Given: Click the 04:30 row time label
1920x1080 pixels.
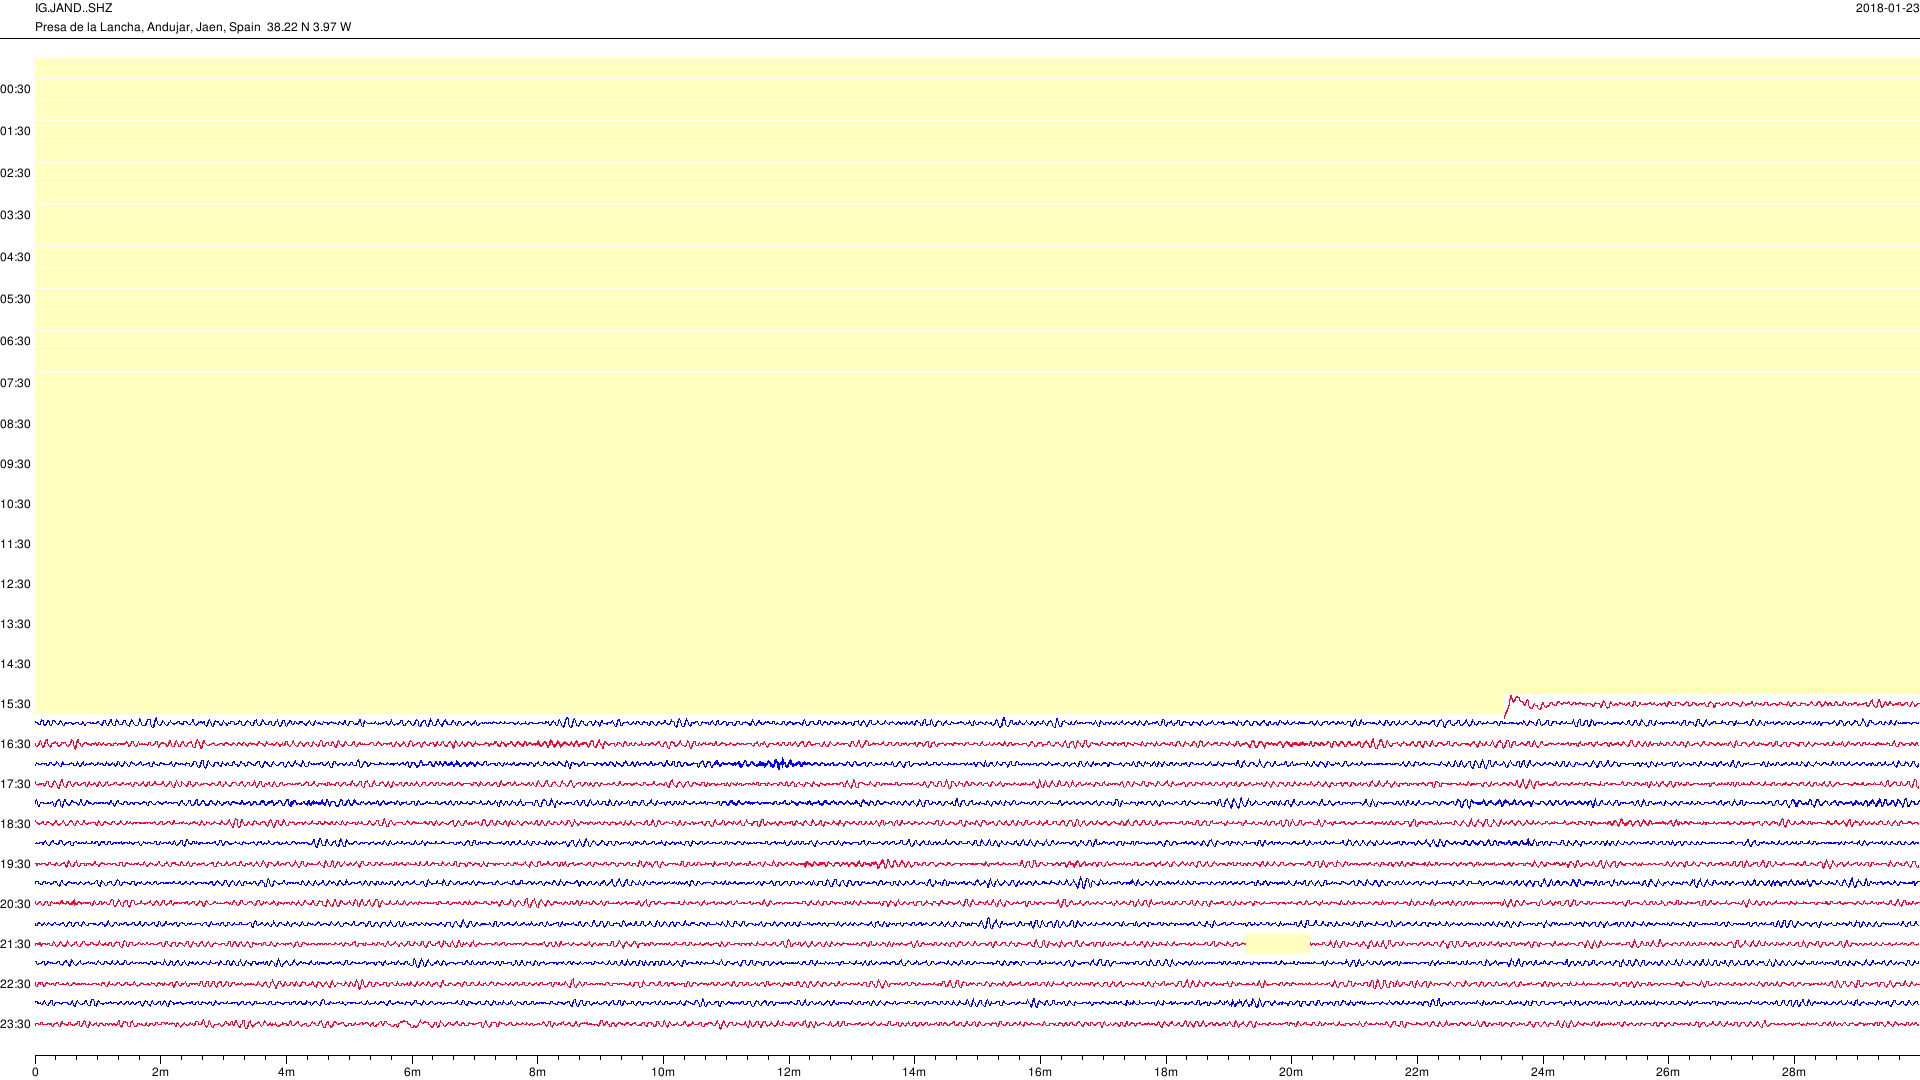Looking at the screenshot, I should (15, 257).
